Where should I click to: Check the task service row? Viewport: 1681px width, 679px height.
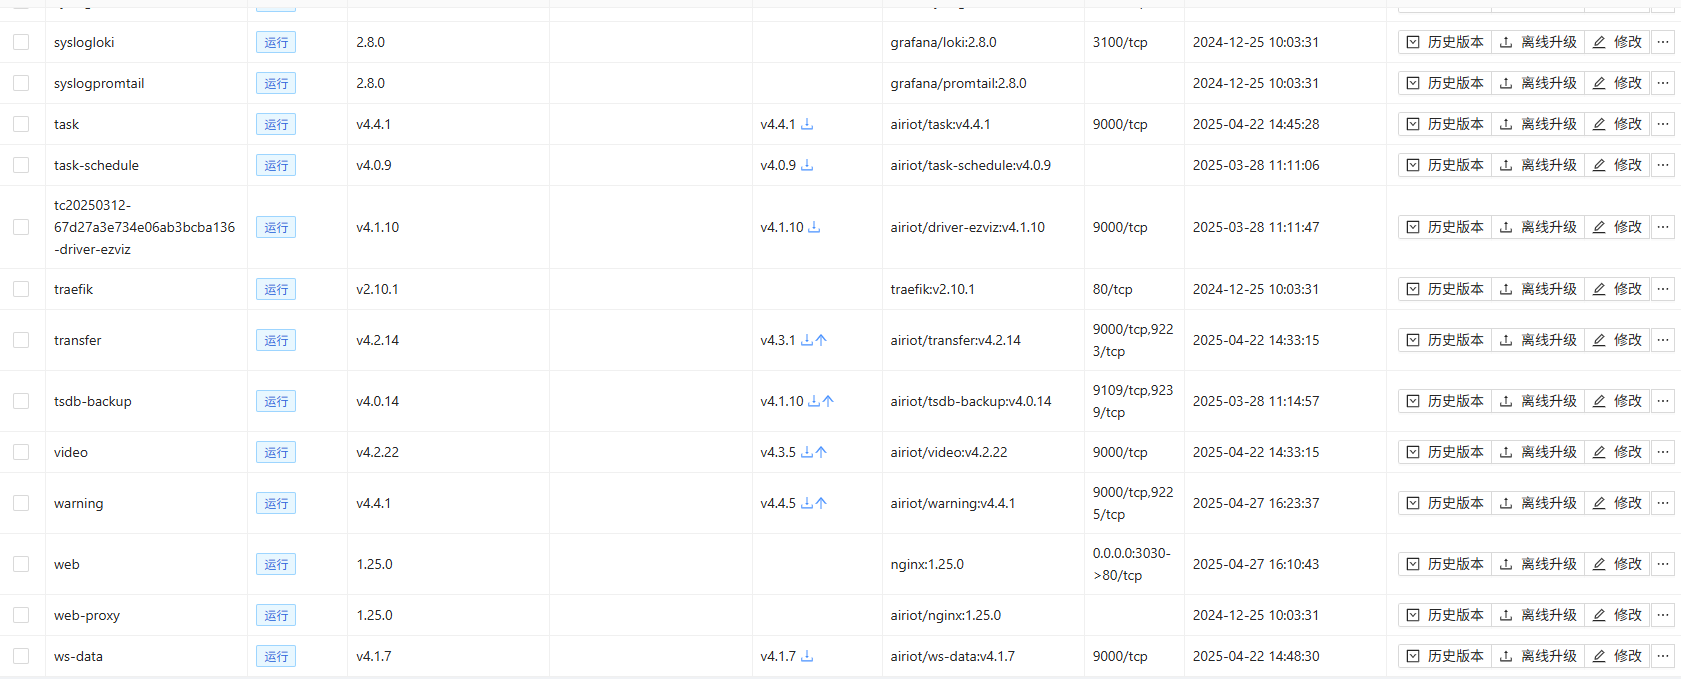(21, 124)
